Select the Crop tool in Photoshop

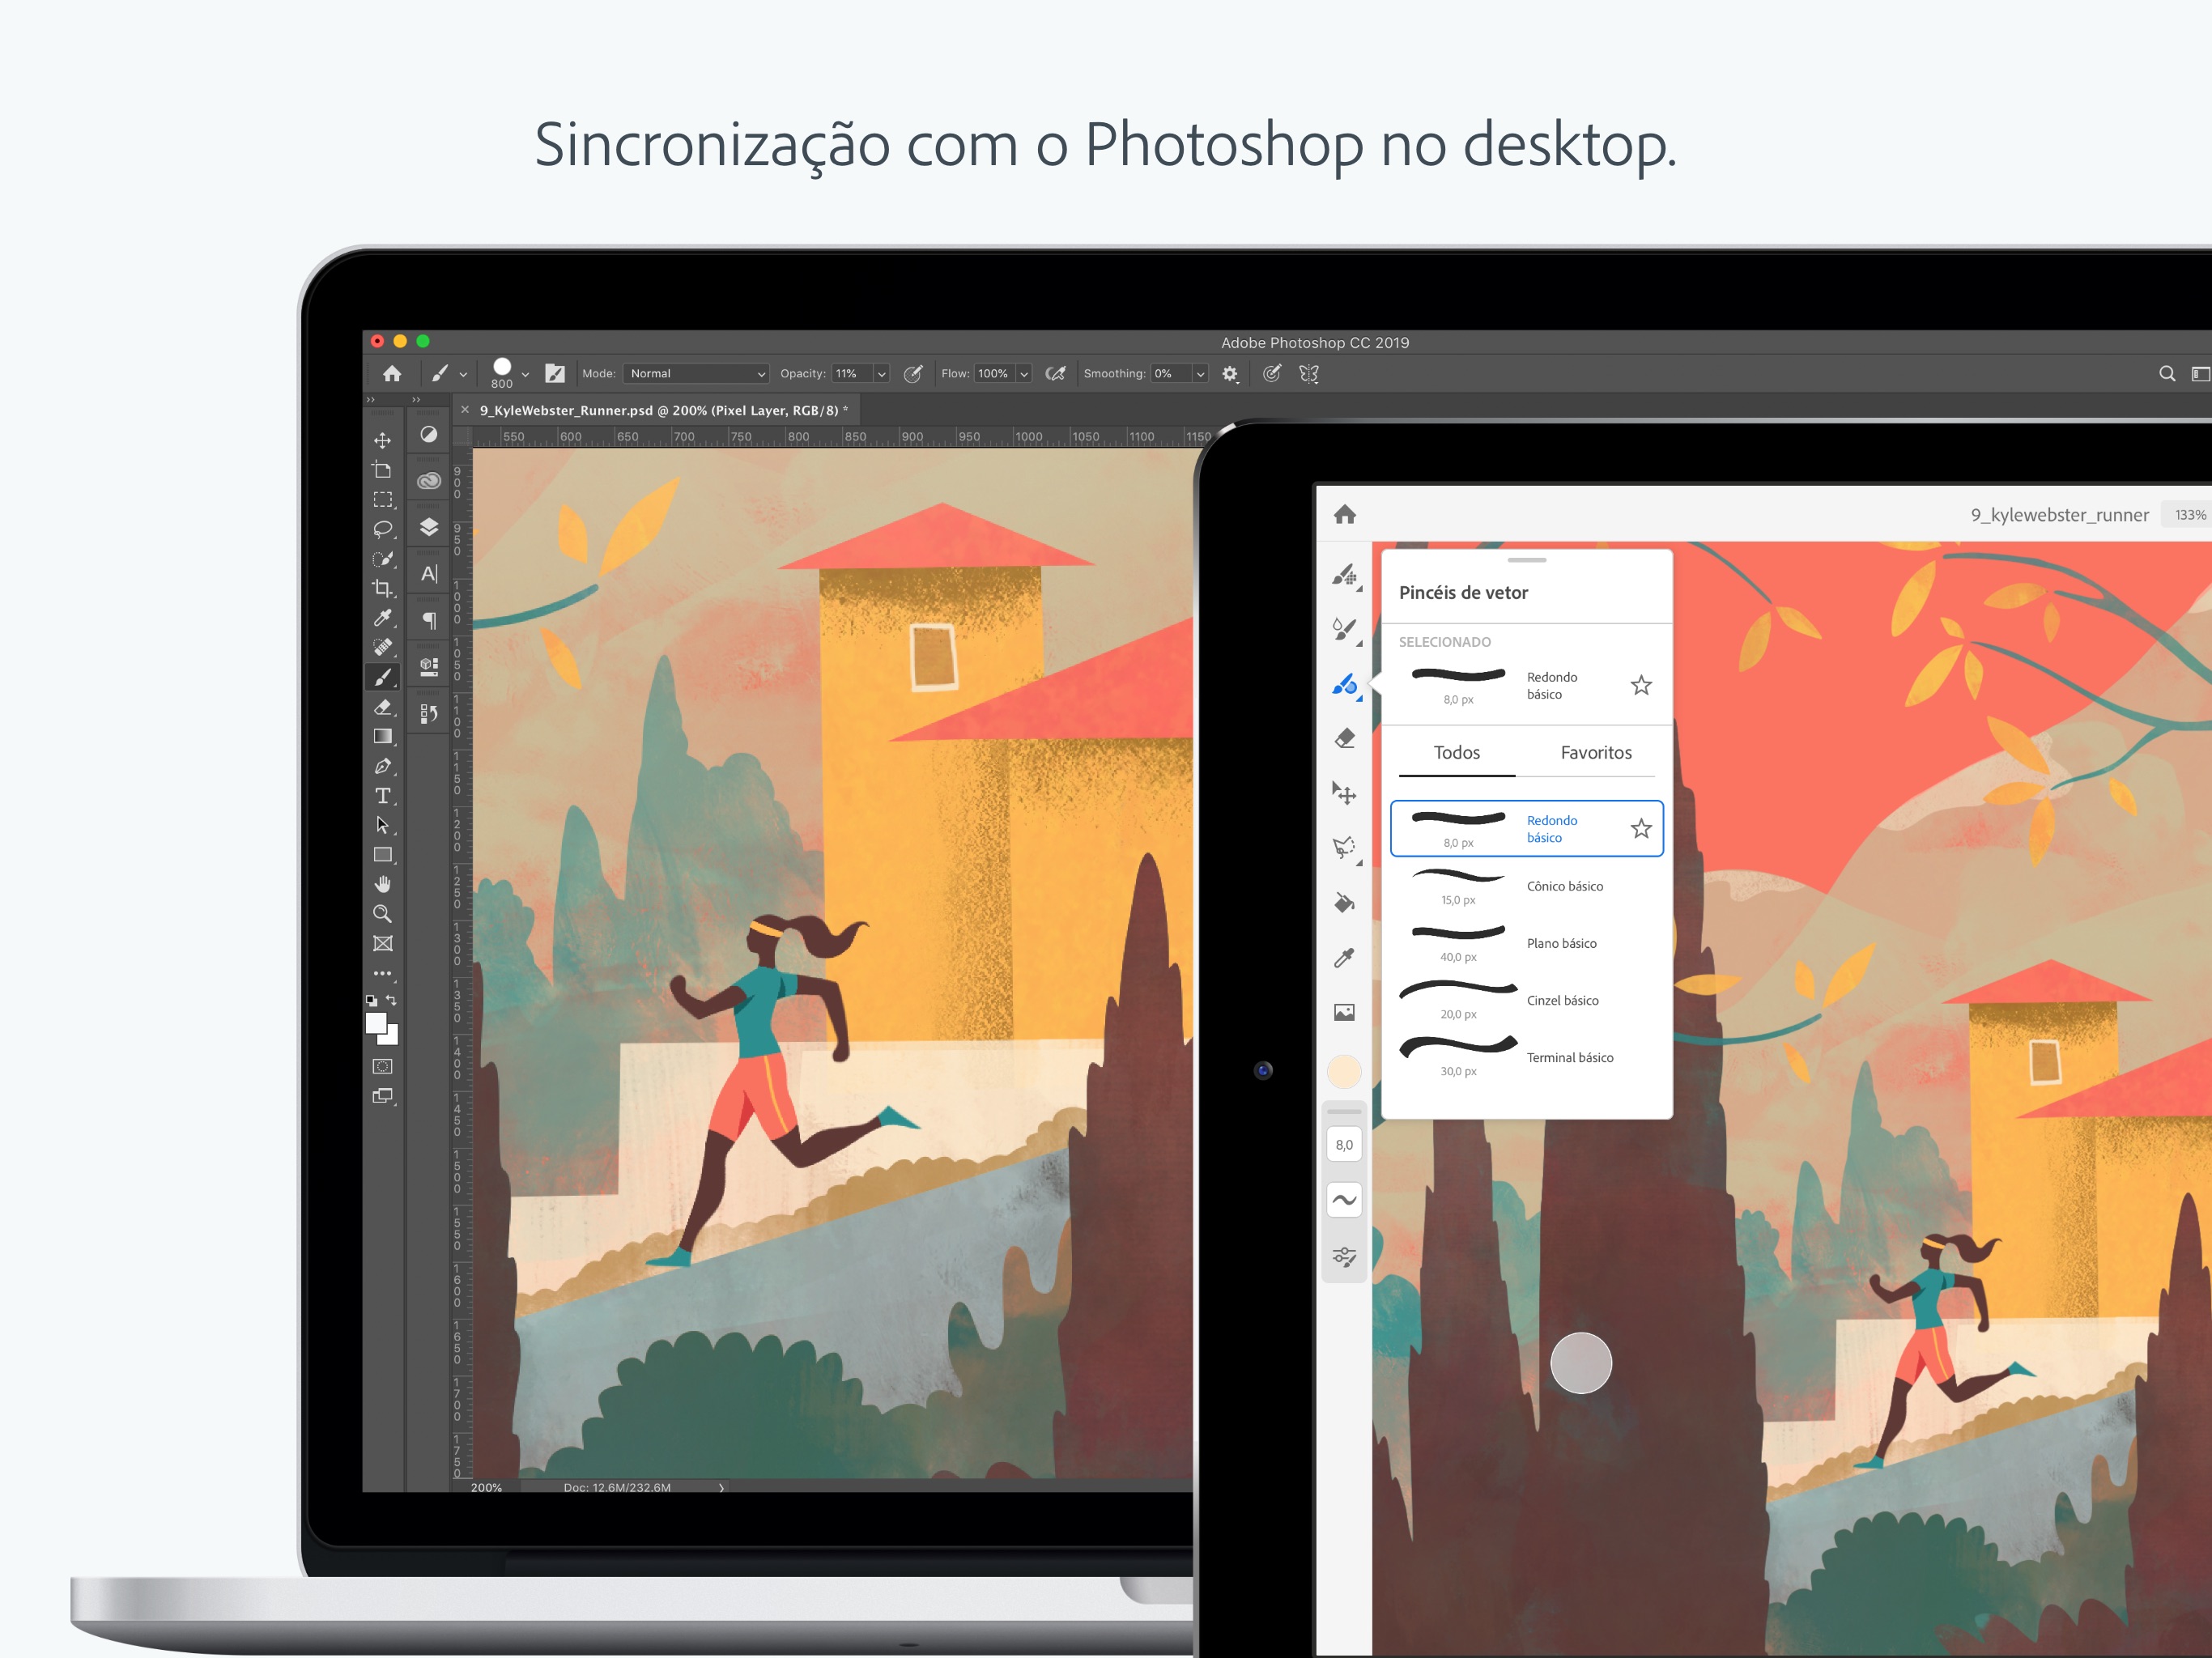(382, 588)
